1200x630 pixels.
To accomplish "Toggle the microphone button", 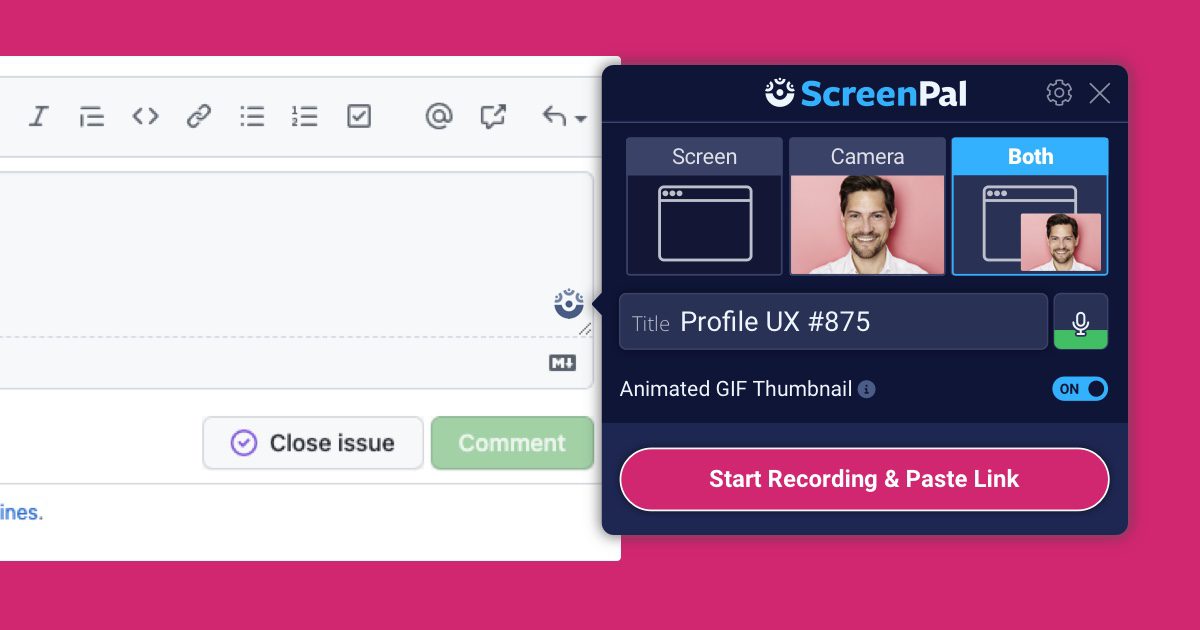I will tap(1081, 322).
